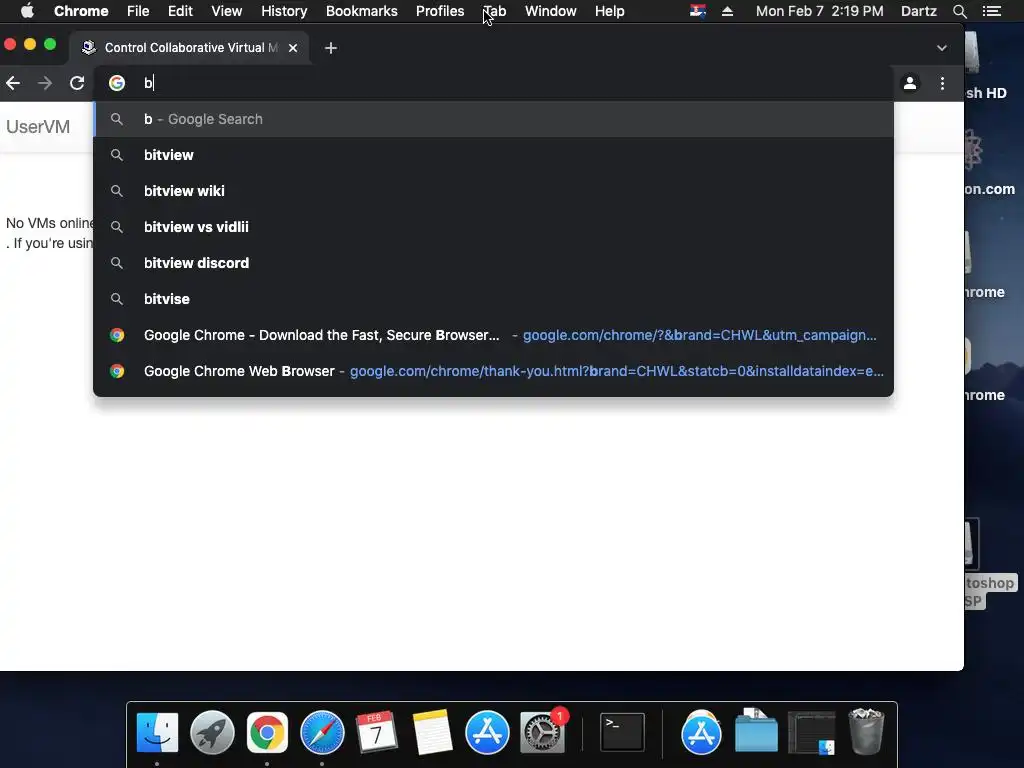Open the Bookmarks menu

(x=362, y=11)
